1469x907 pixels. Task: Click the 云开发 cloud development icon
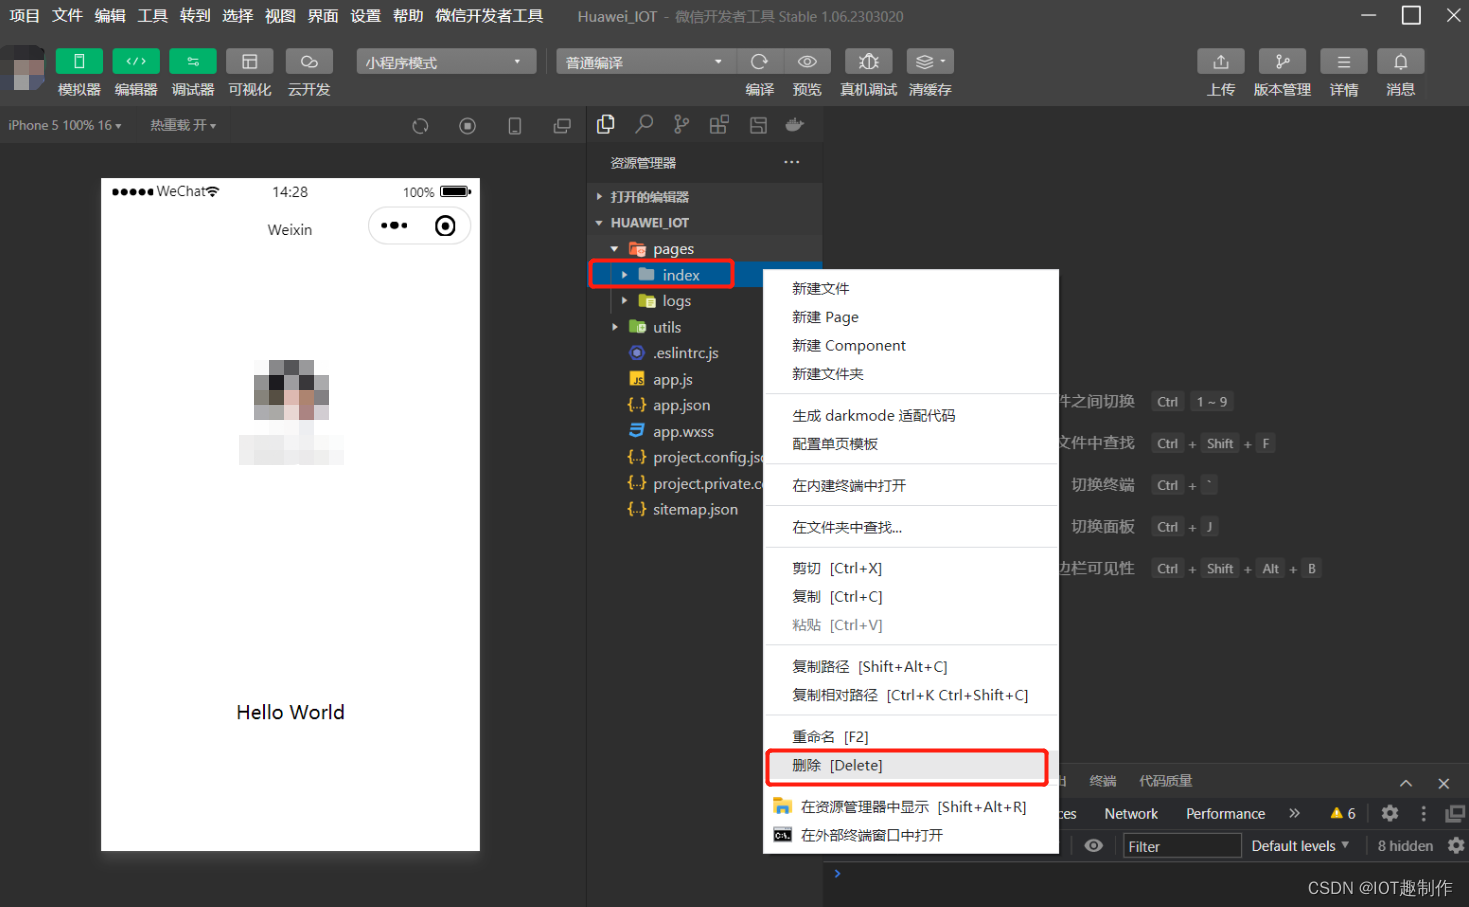pos(309,62)
